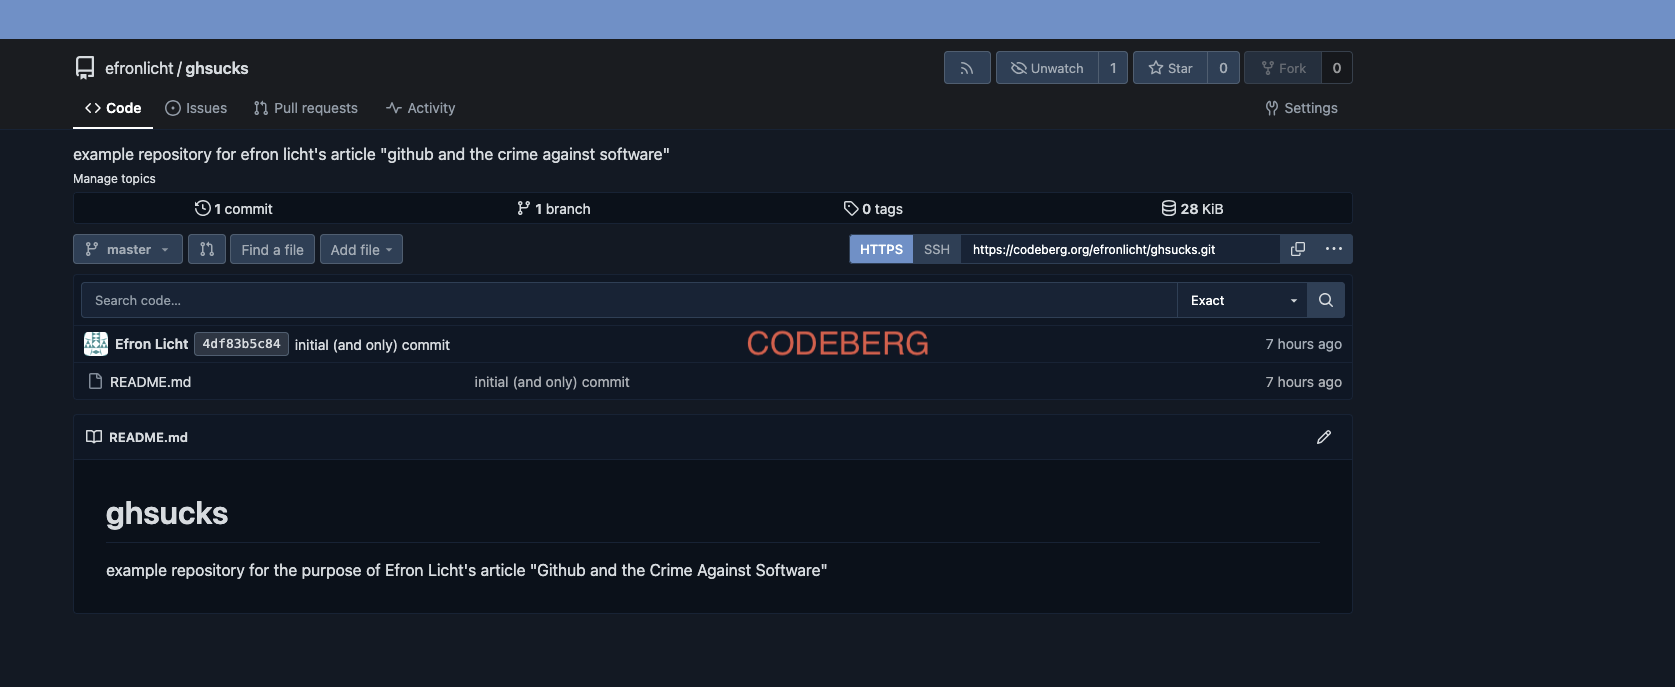Image resolution: width=1675 pixels, height=687 pixels.
Task: Click the '7 hours ago' timestamp beside commit 4df83b5c84
Action: (1303, 344)
